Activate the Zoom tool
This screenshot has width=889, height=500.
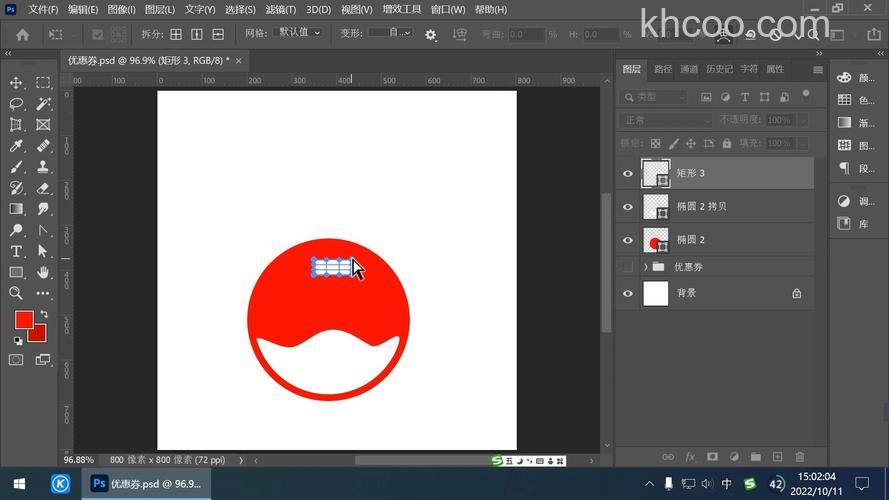point(16,293)
